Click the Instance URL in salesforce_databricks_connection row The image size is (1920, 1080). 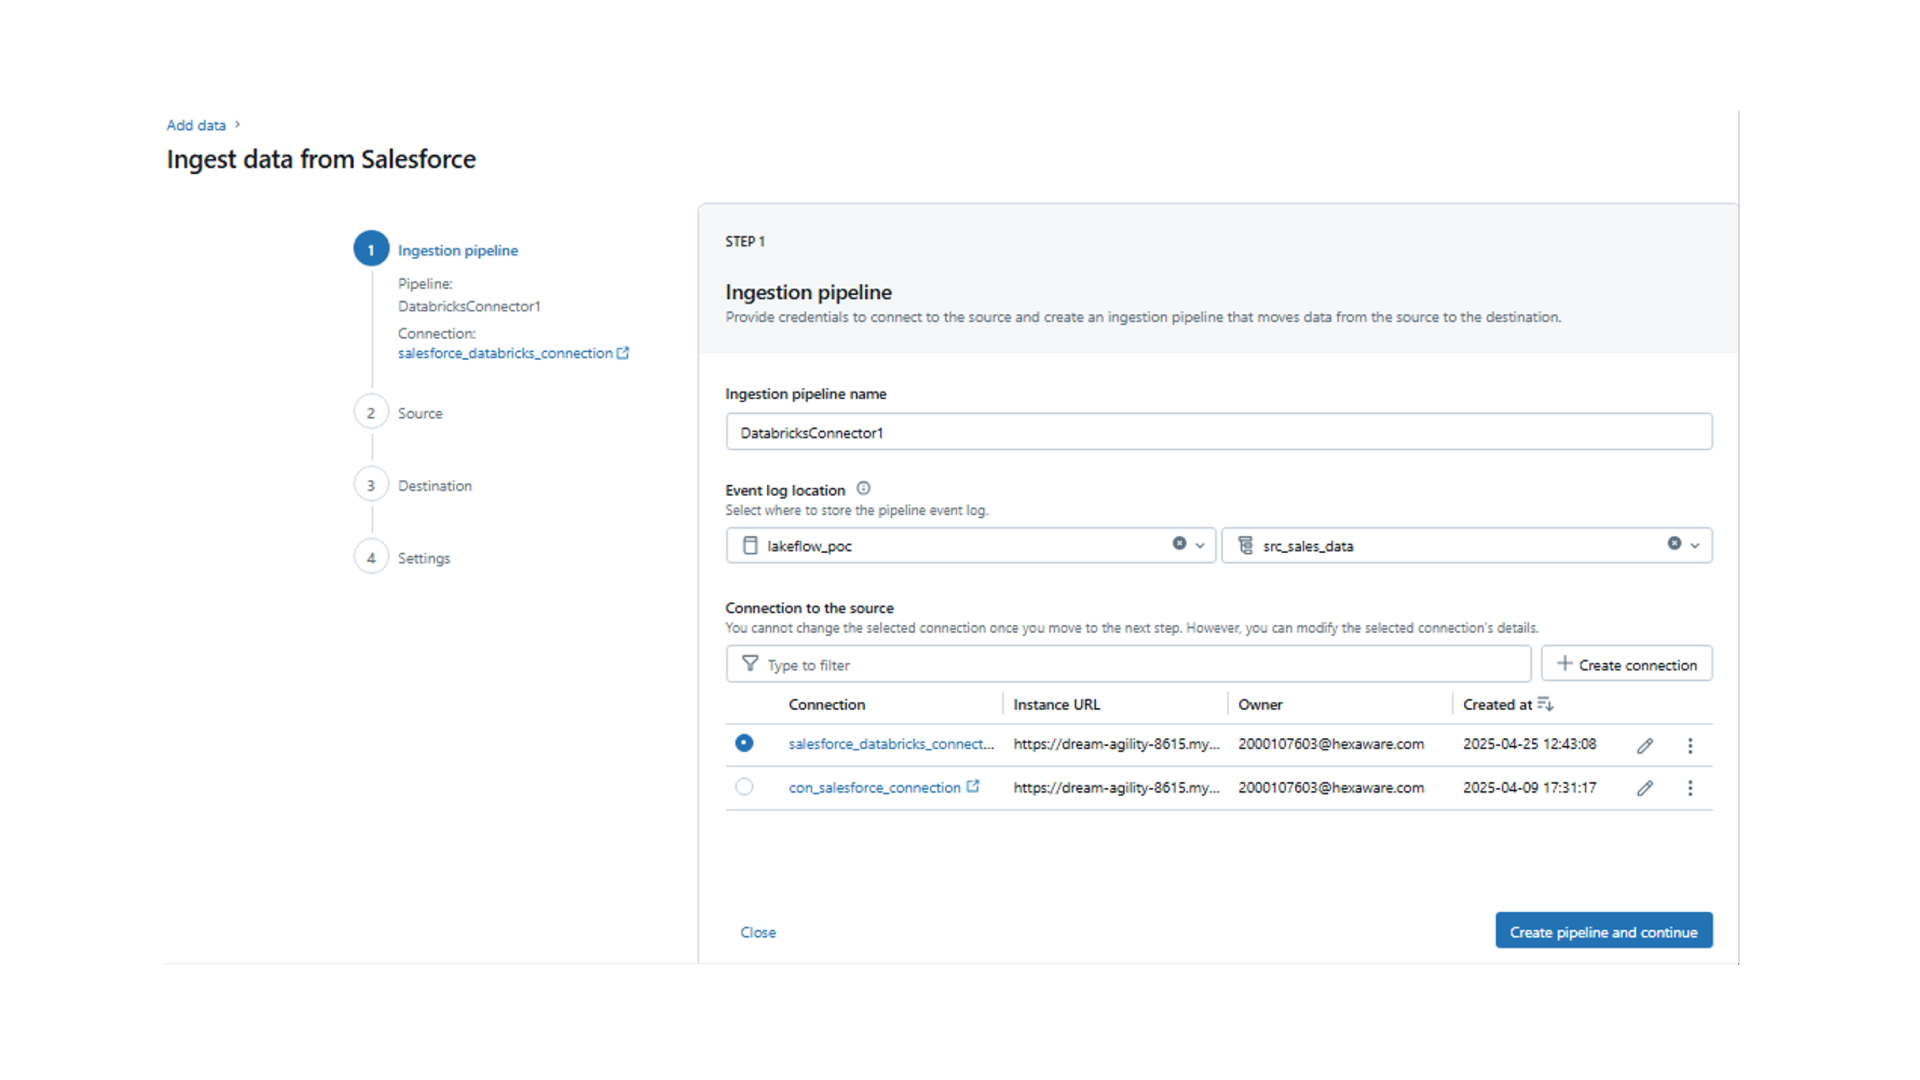point(1116,744)
